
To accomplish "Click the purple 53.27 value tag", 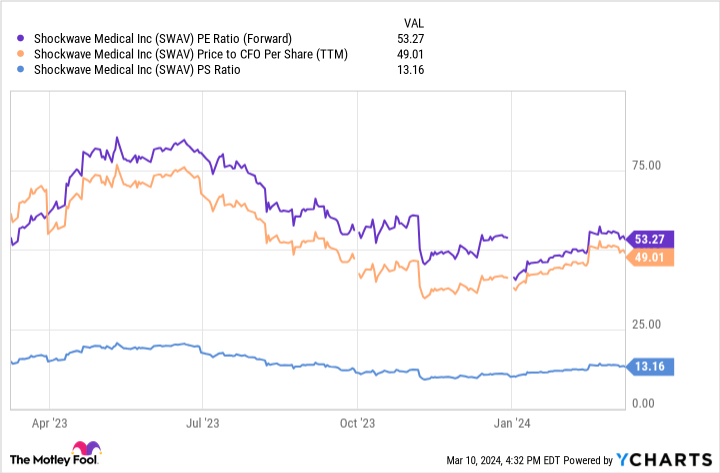I will pyautogui.click(x=652, y=239).
